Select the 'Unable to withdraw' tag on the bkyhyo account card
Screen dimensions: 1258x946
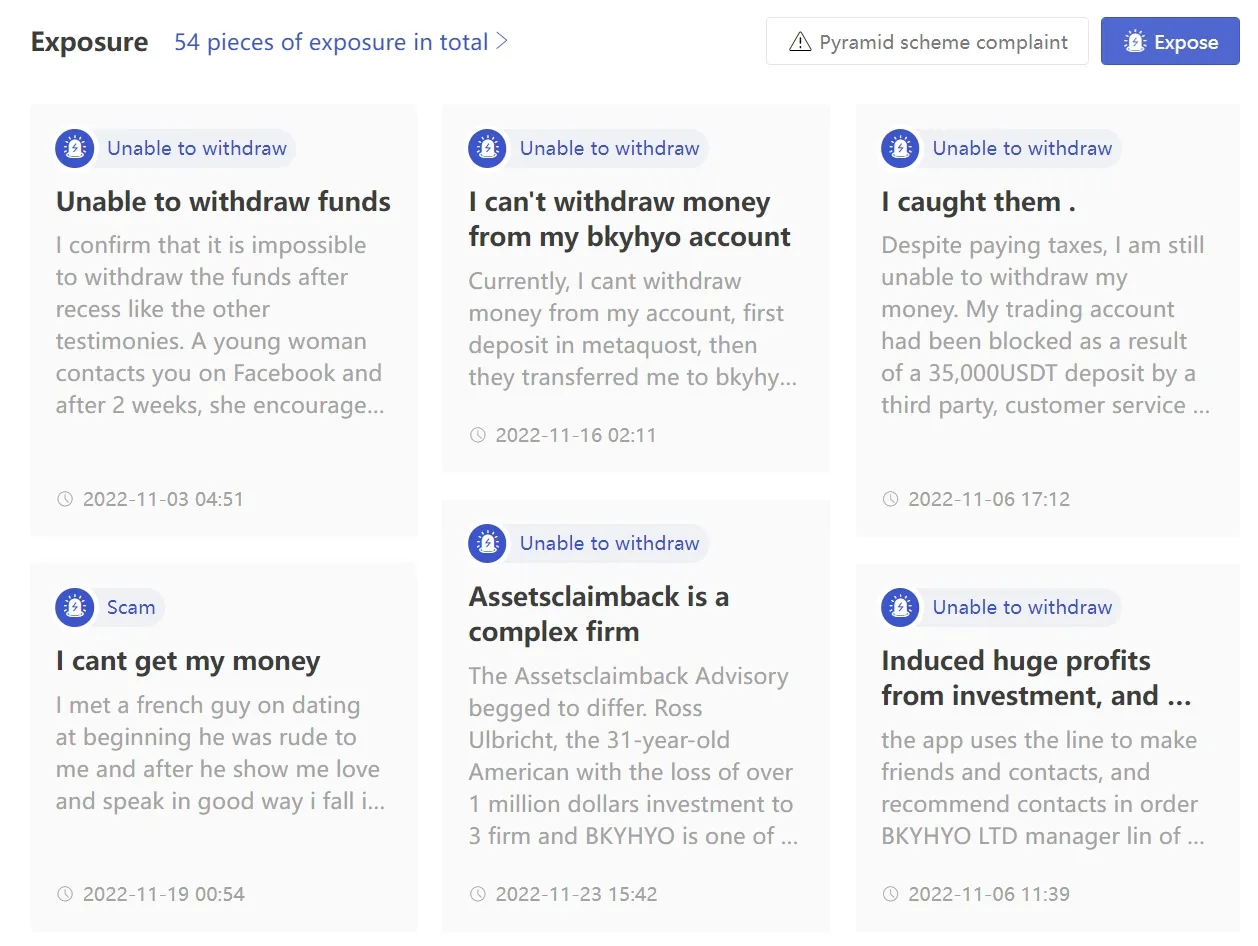[609, 148]
